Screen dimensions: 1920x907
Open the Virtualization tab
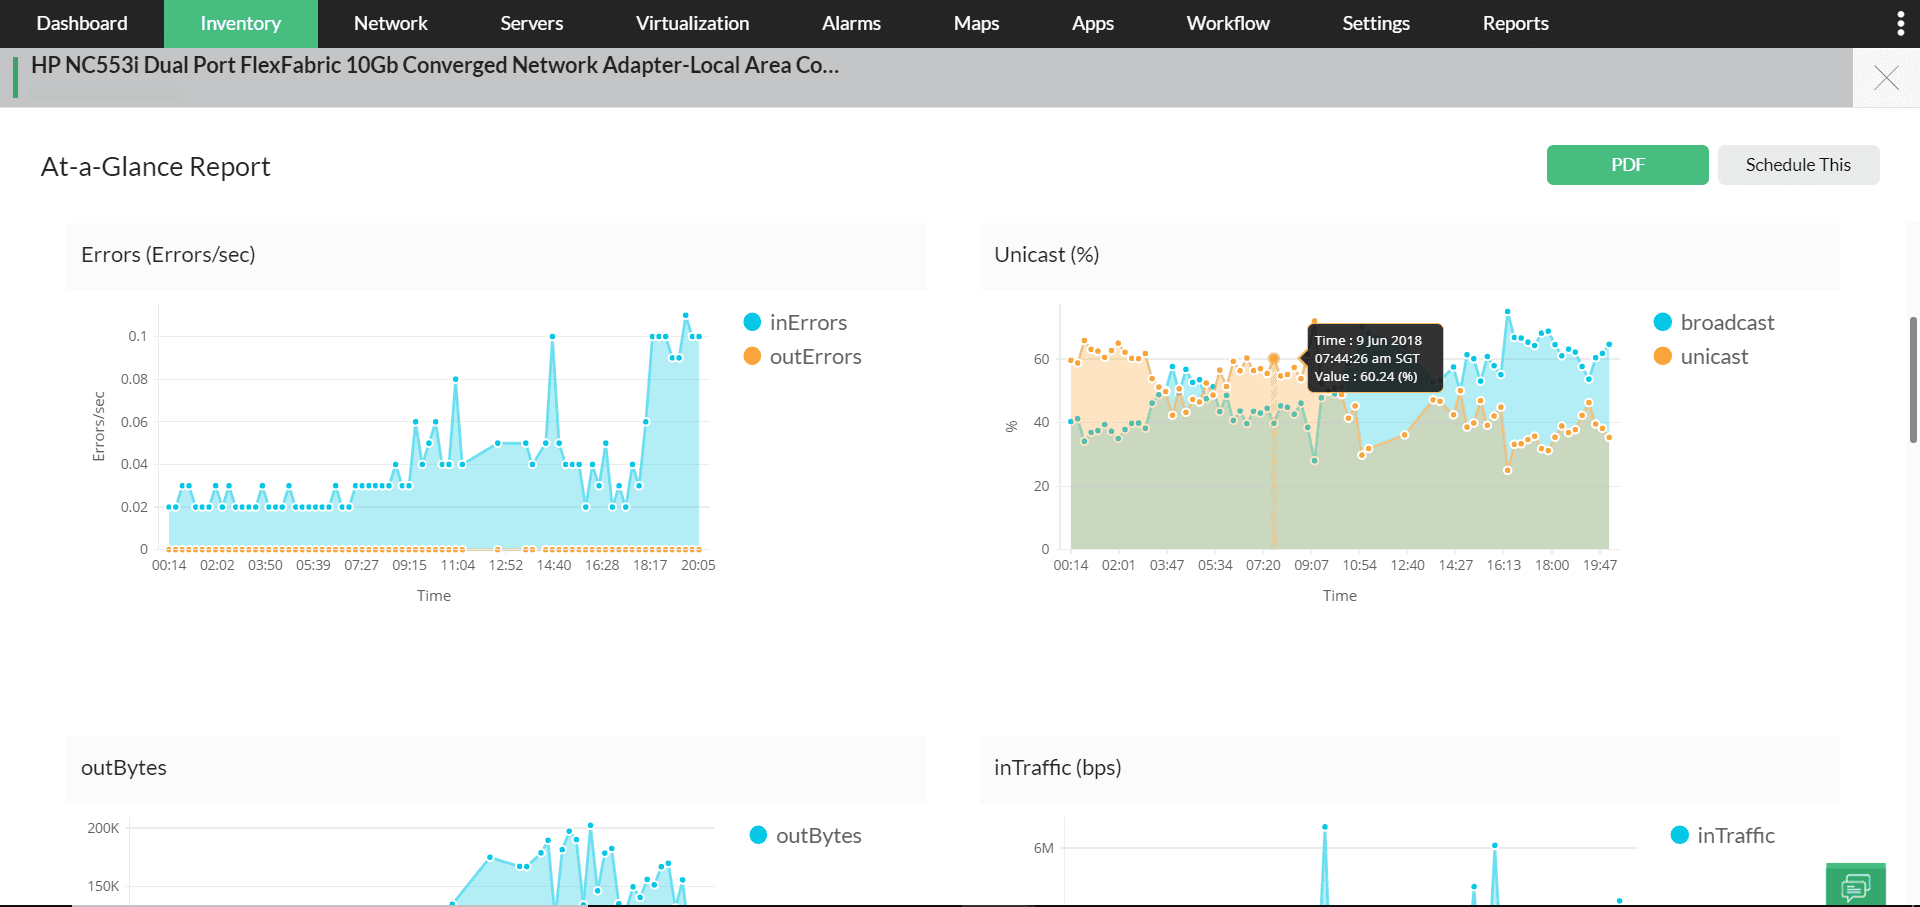[692, 24]
